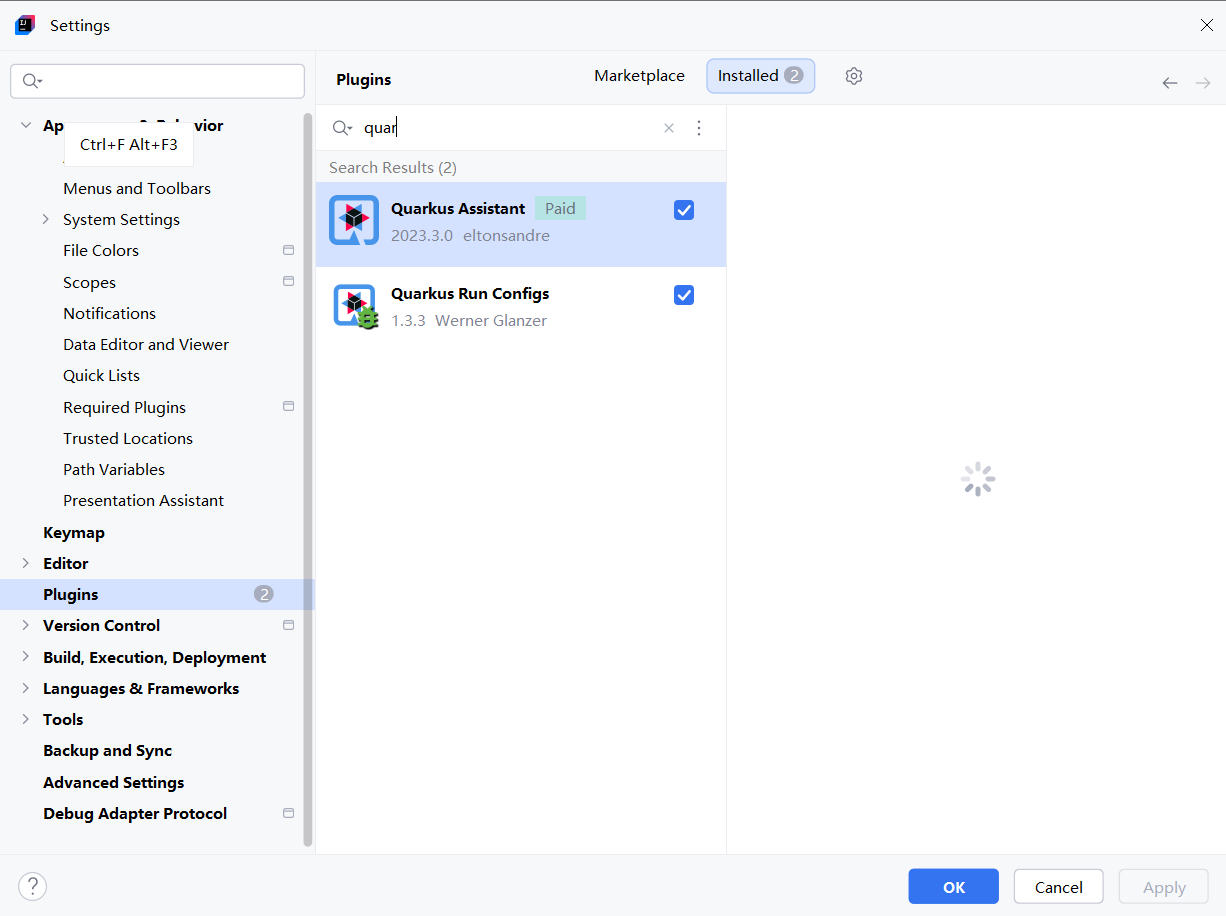
Task: Open Required Plugins settings
Action: (124, 407)
